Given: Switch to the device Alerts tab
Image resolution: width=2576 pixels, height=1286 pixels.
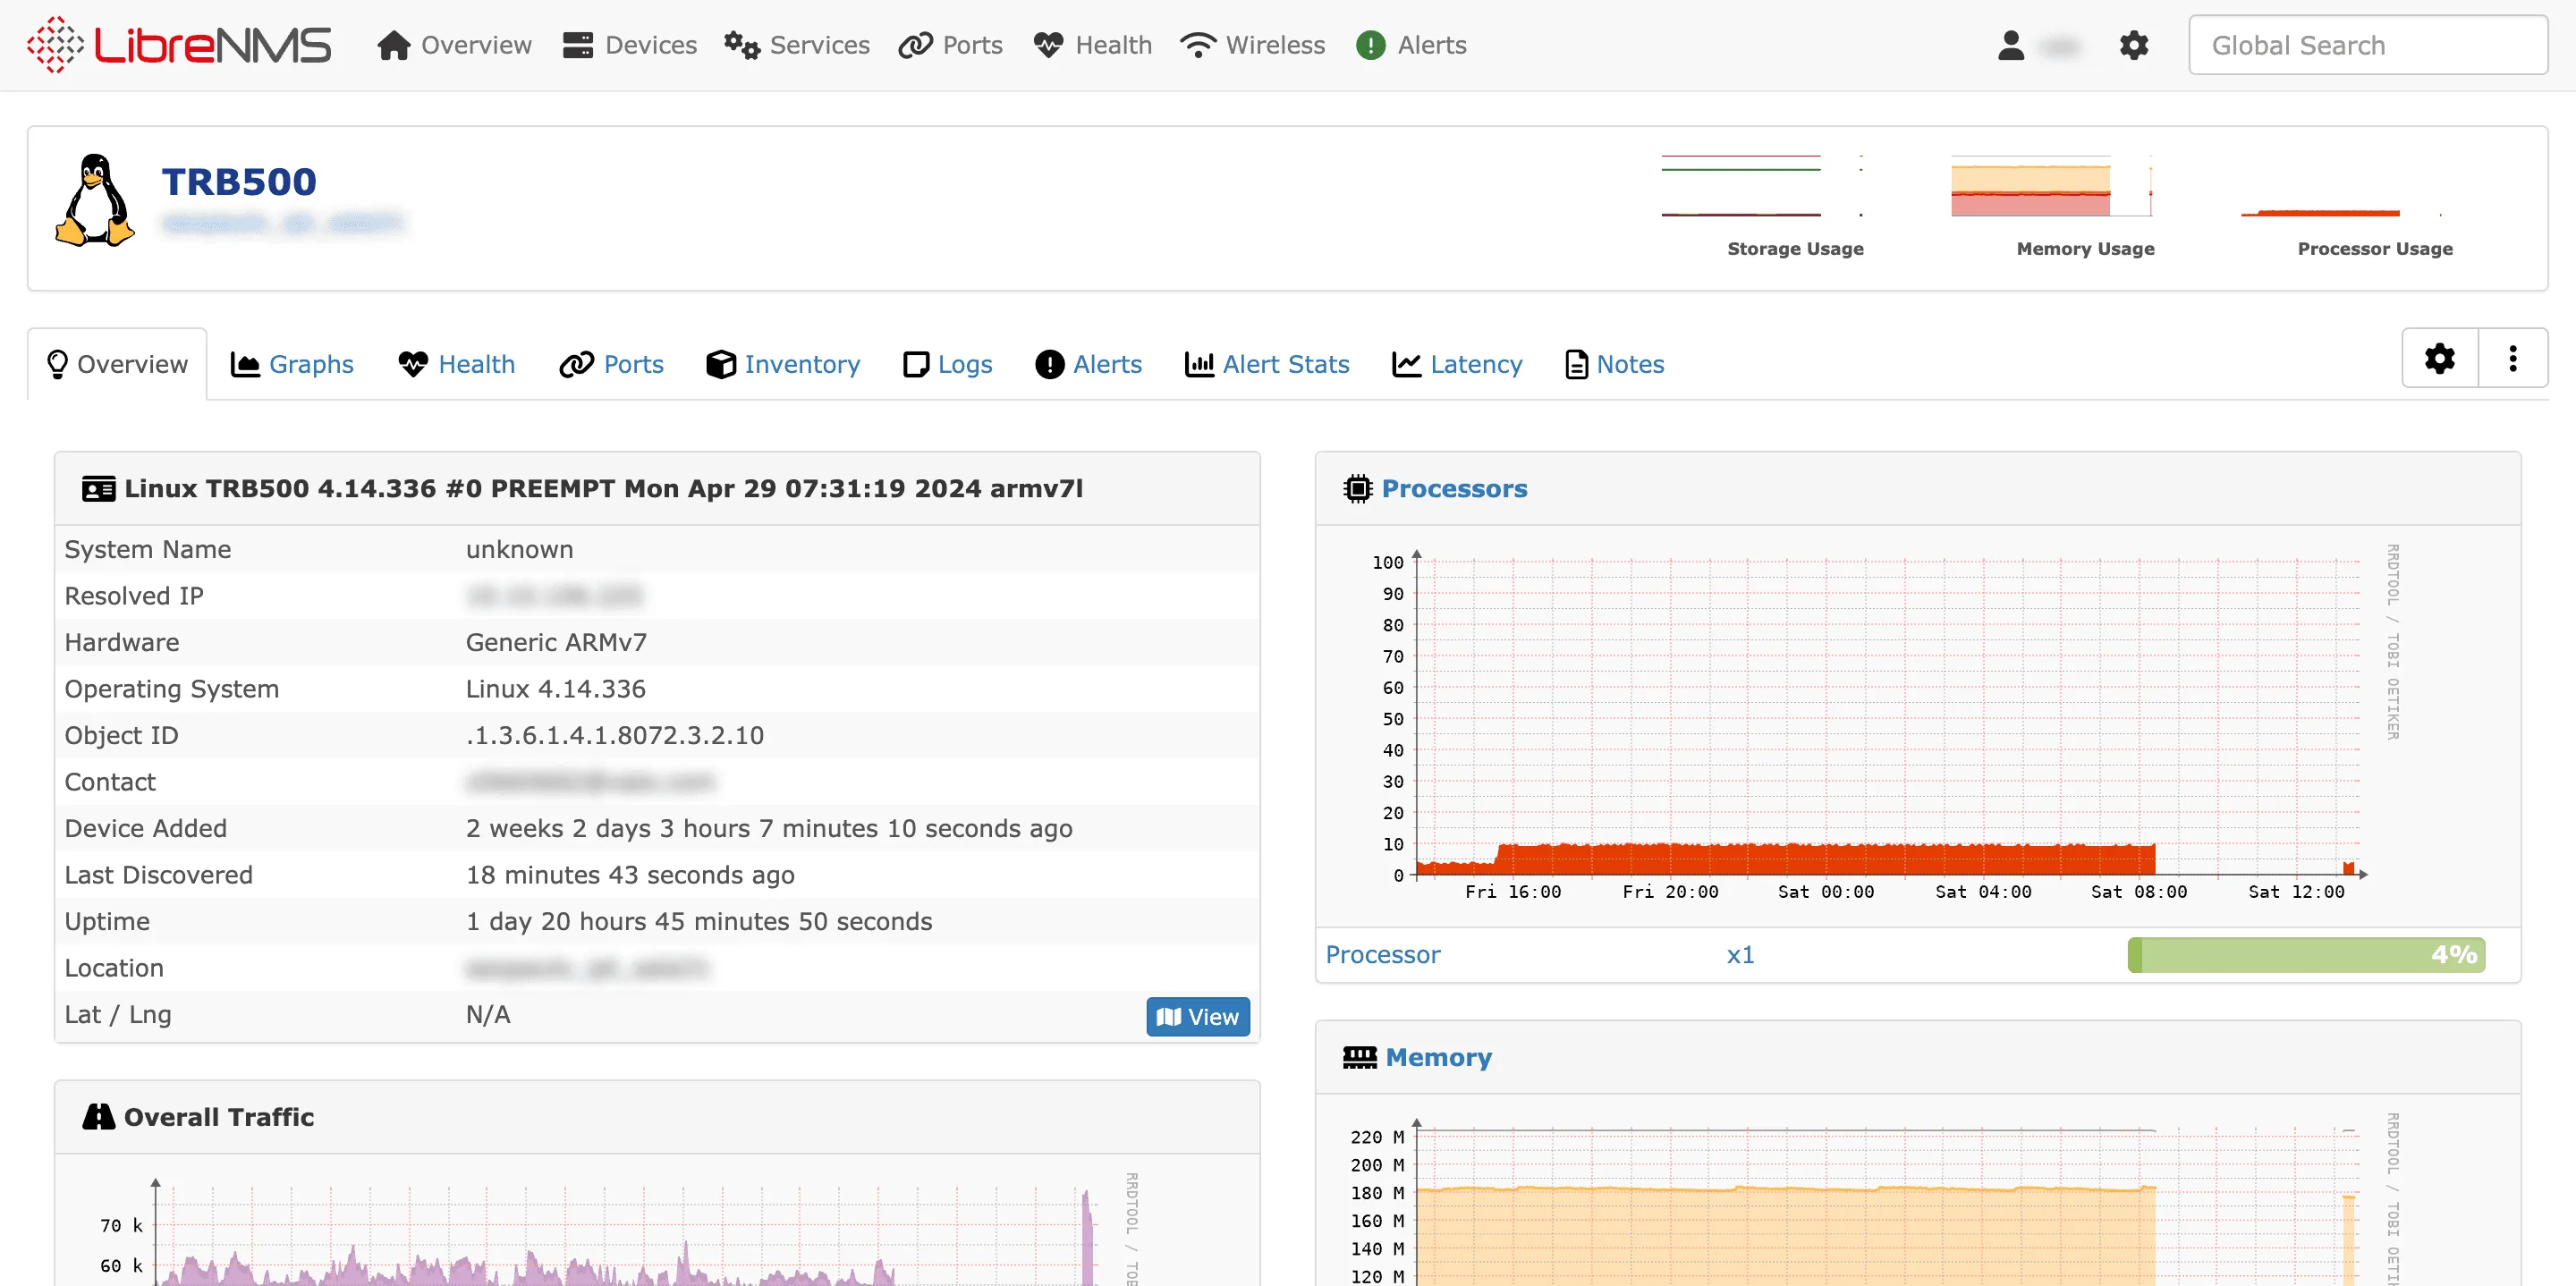Looking at the screenshot, I should (x=1088, y=364).
